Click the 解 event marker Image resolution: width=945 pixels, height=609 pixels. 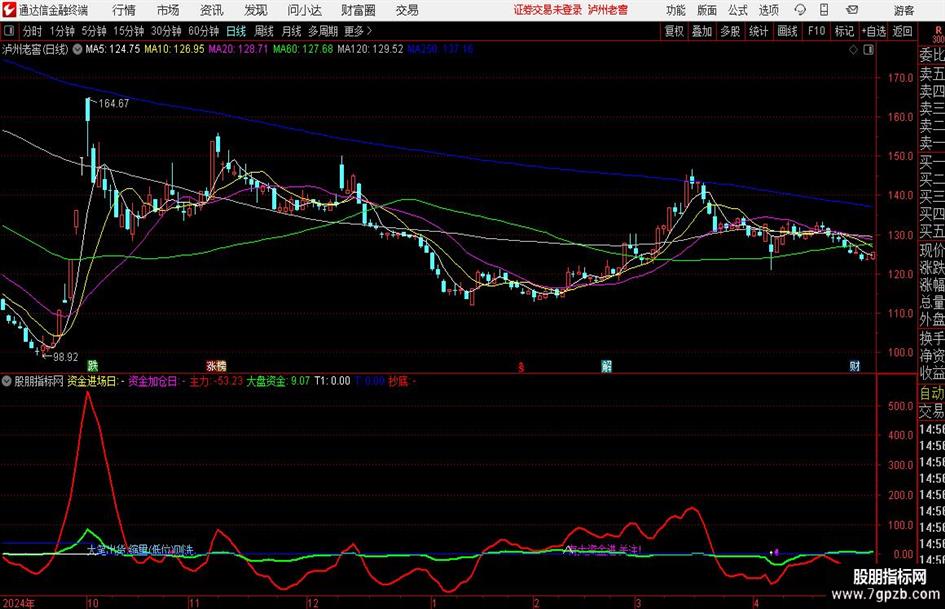pyautogui.click(x=606, y=366)
